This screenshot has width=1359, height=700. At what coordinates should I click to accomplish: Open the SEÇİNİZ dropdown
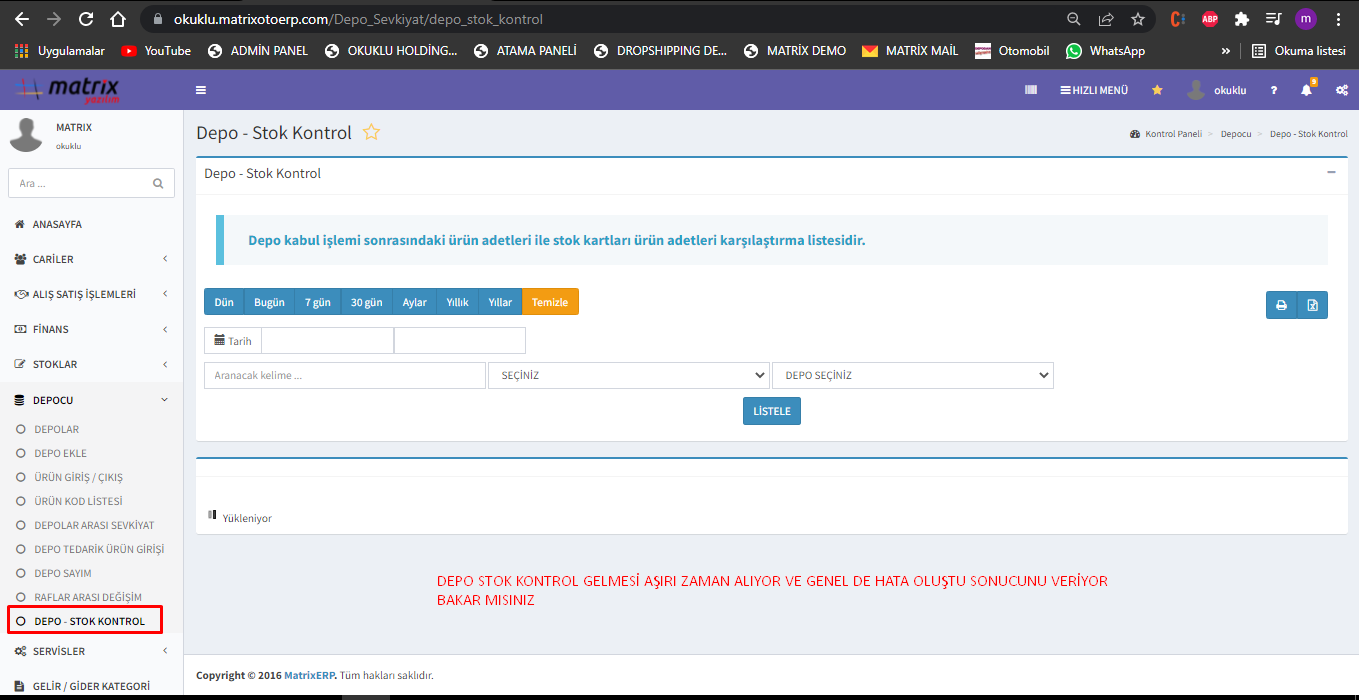pos(628,375)
